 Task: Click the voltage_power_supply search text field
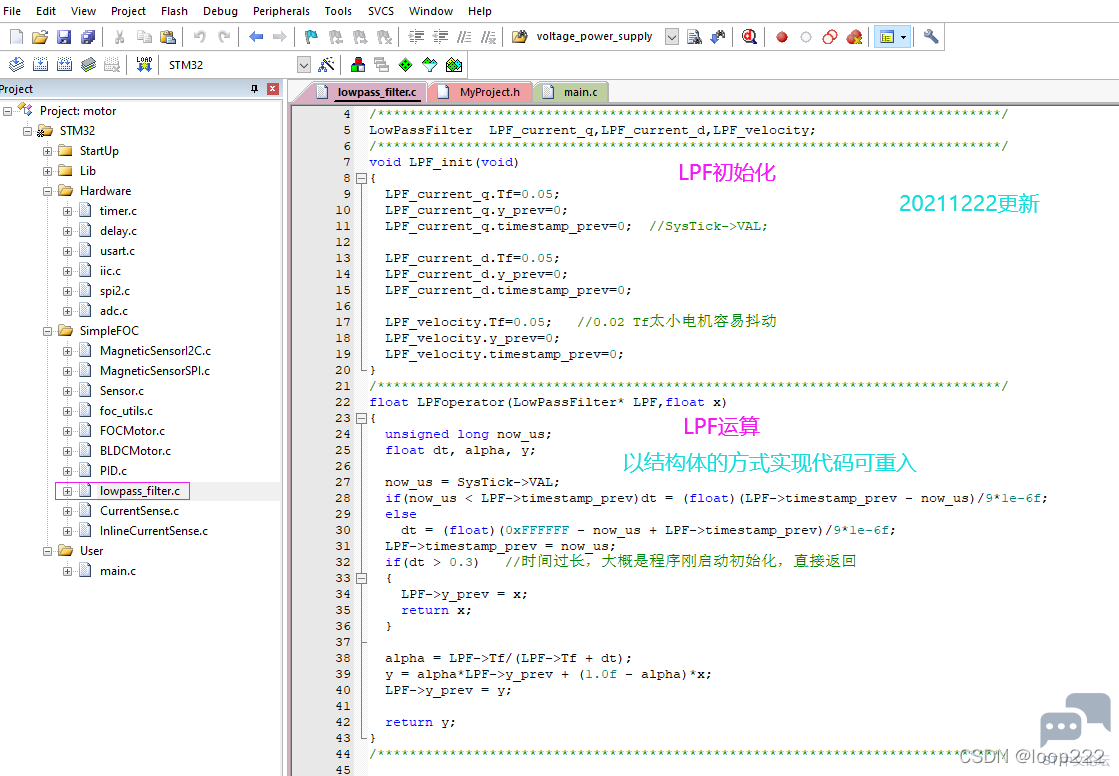tap(597, 36)
